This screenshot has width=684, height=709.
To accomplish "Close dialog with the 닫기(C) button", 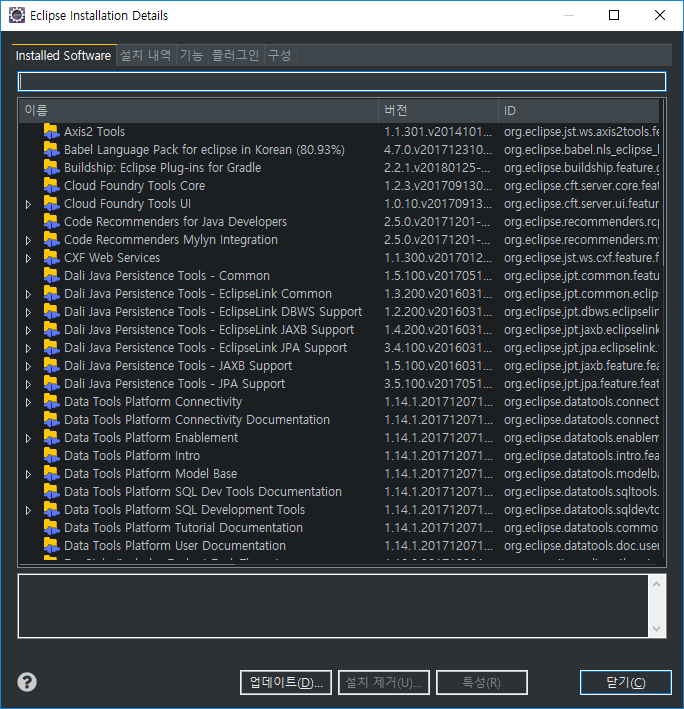I will point(626,682).
